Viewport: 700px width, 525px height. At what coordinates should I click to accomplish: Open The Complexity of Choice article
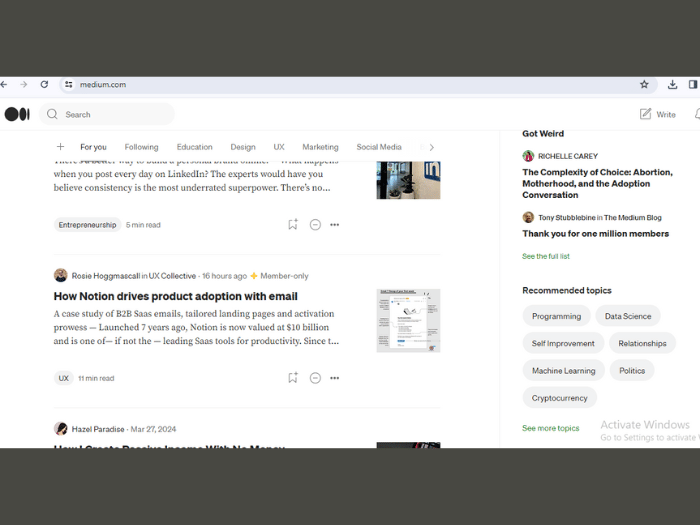click(x=597, y=183)
